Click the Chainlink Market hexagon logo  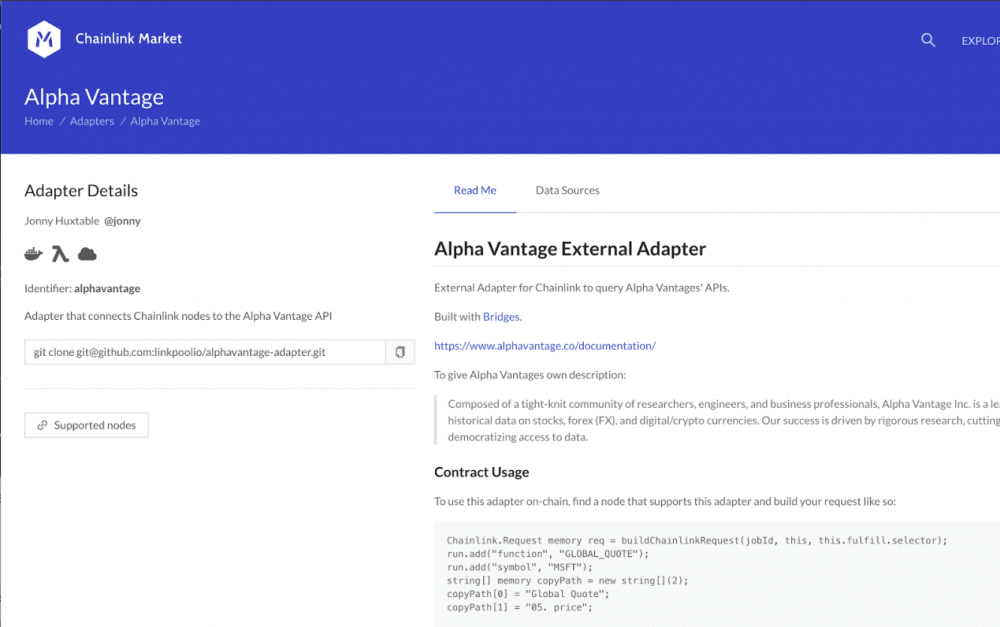pos(43,39)
